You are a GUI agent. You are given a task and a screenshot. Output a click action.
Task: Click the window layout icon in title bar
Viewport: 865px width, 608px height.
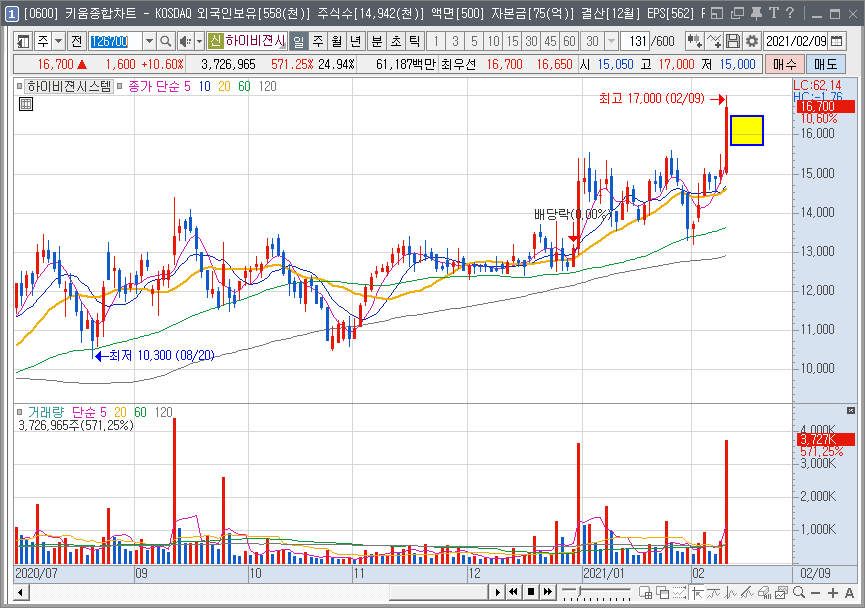click(717, 13)
